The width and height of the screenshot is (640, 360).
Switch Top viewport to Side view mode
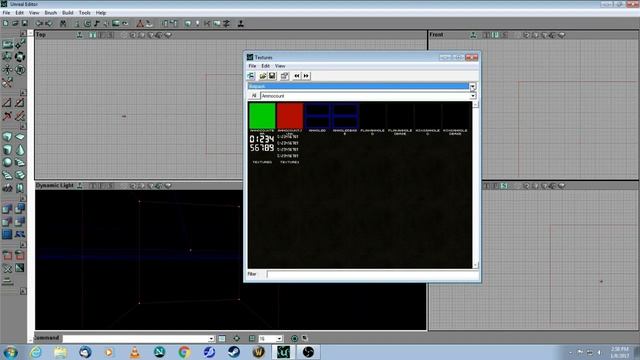[x=111, y=35]
